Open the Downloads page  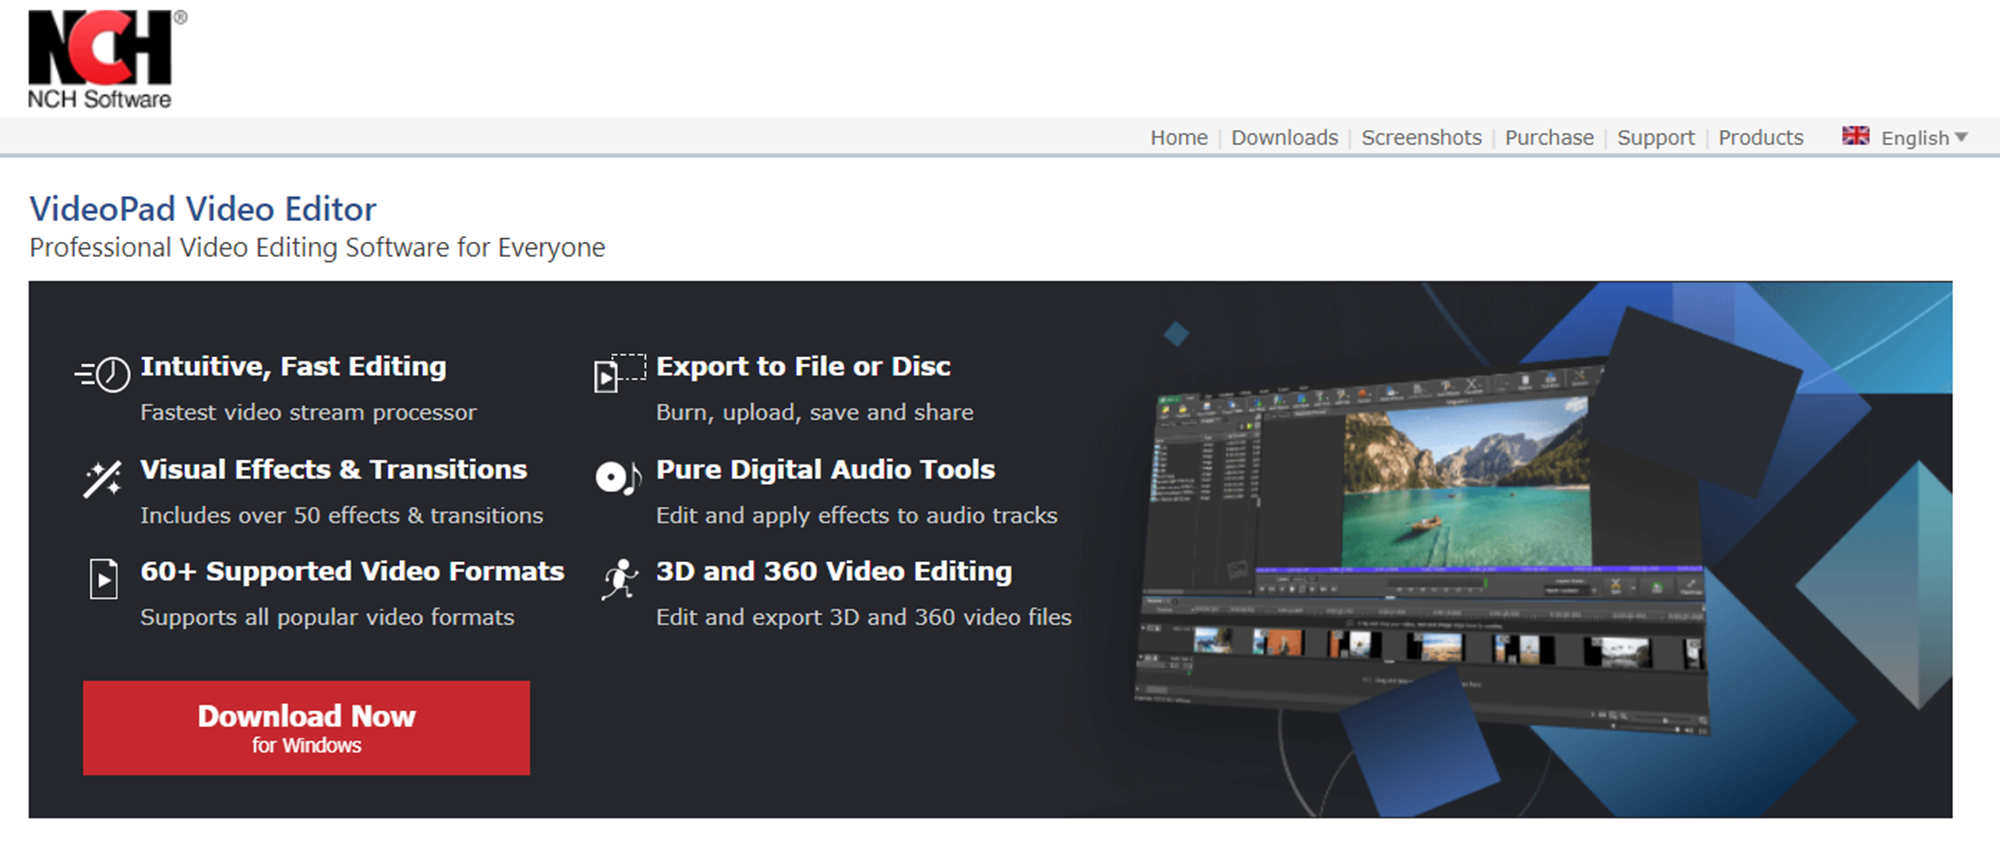pyautogui.click(x=1284, y=138)
